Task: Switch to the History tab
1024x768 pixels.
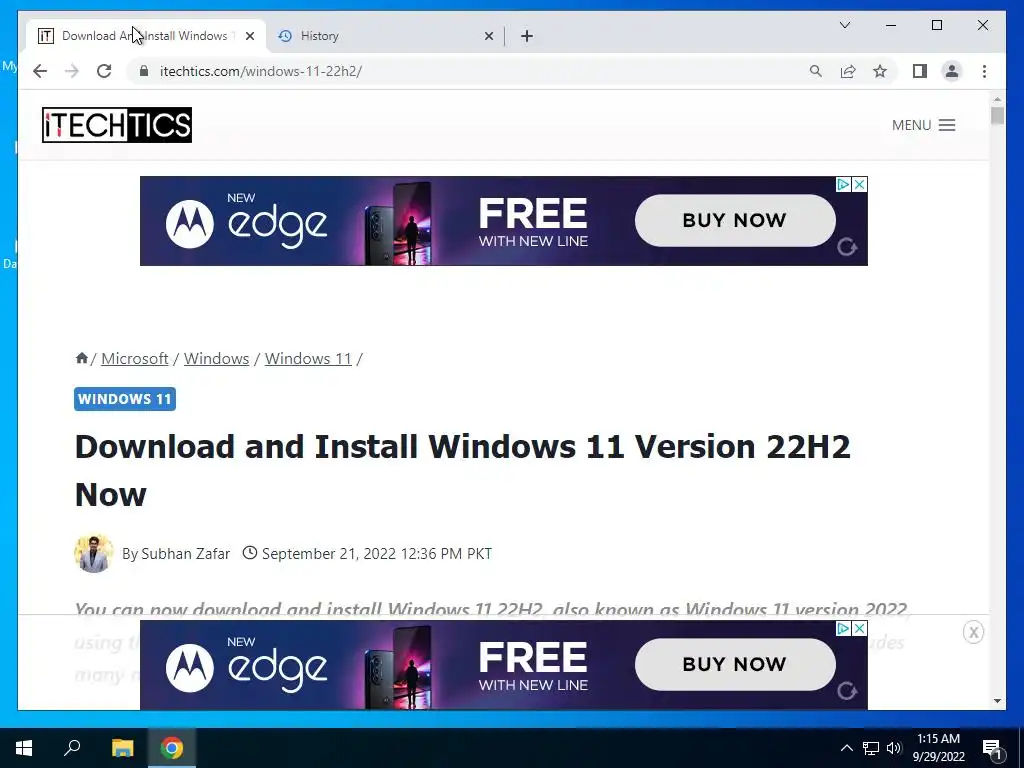Action: (x=385, y=36)
